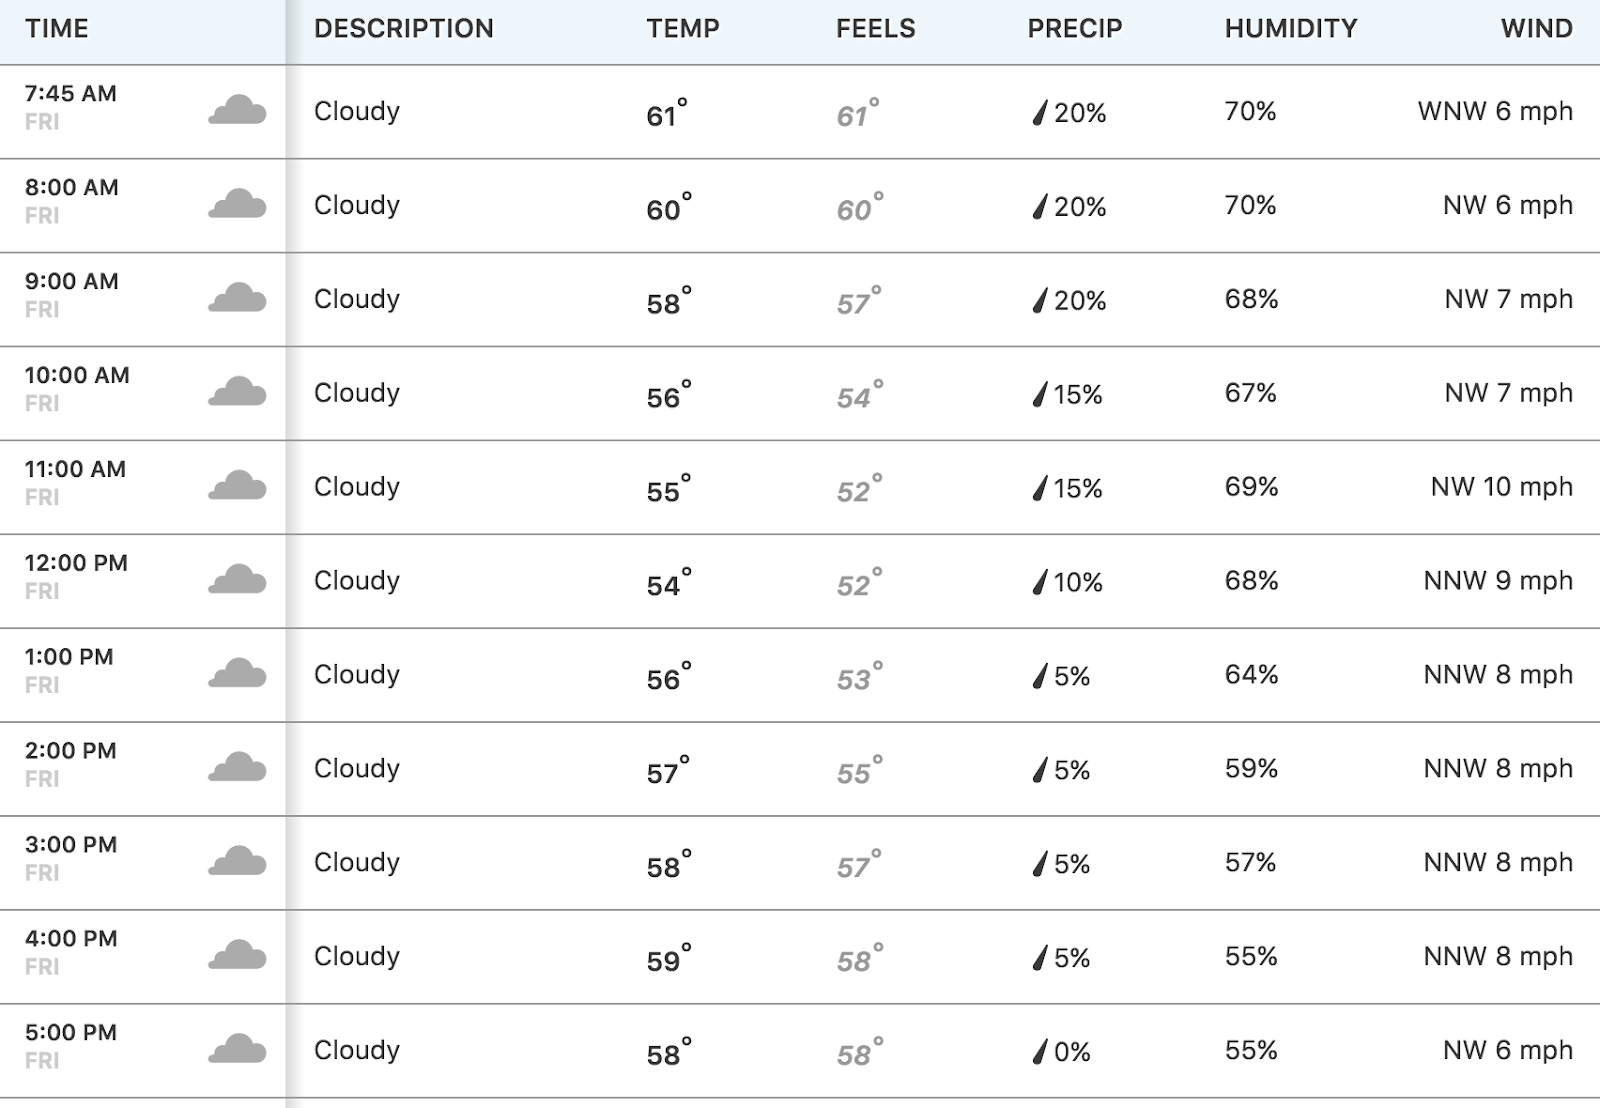Click the cloud icon for 5:00 PM
The width and height of the screenshot is (1600, 1108).
(237, 1049)
